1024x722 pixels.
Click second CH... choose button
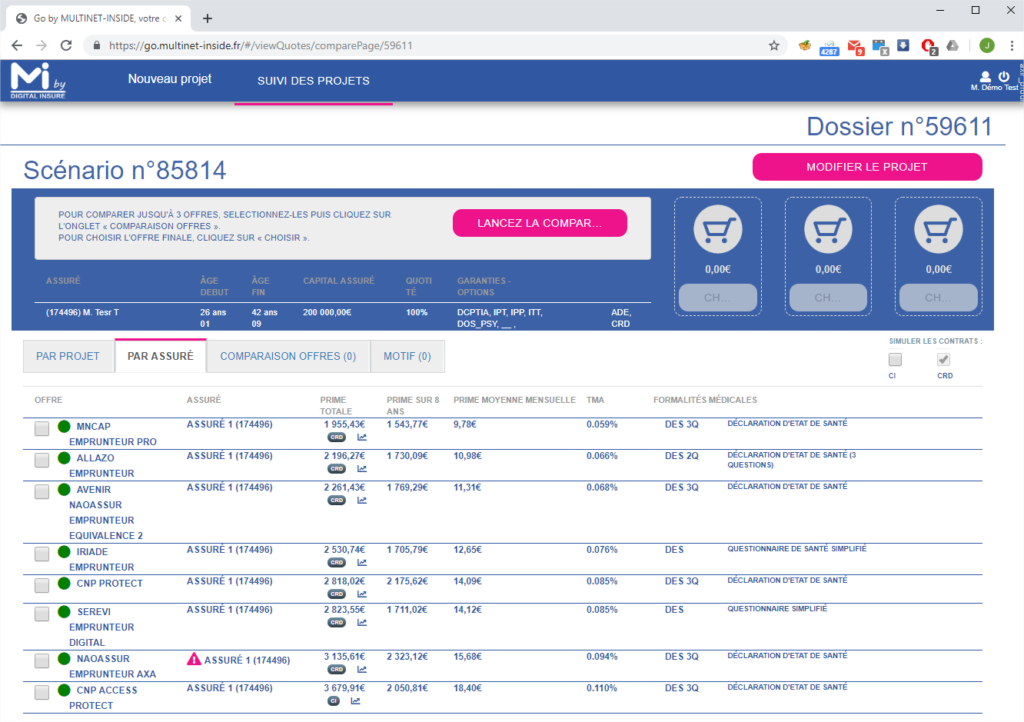(828, 298)
